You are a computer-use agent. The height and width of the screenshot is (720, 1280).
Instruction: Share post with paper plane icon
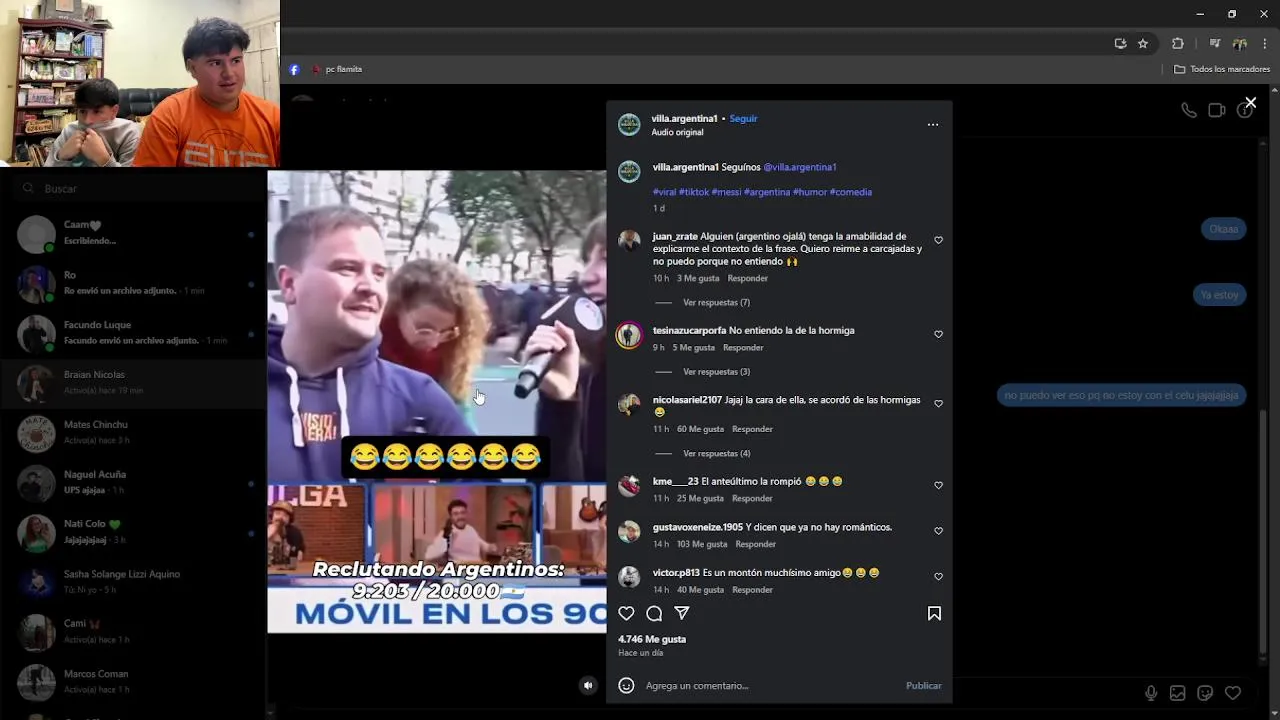click(682, 613)
